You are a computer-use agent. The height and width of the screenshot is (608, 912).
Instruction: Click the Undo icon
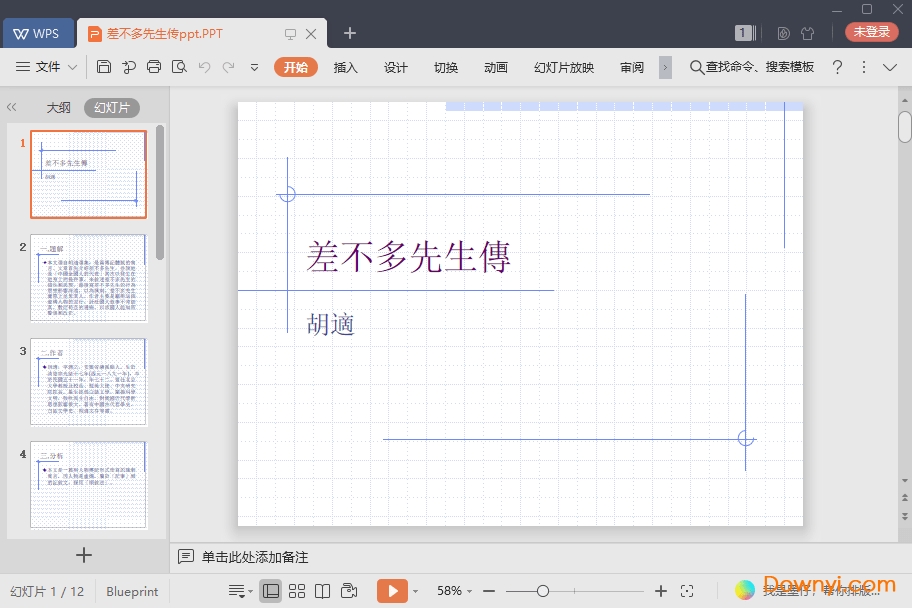[206, 67]
